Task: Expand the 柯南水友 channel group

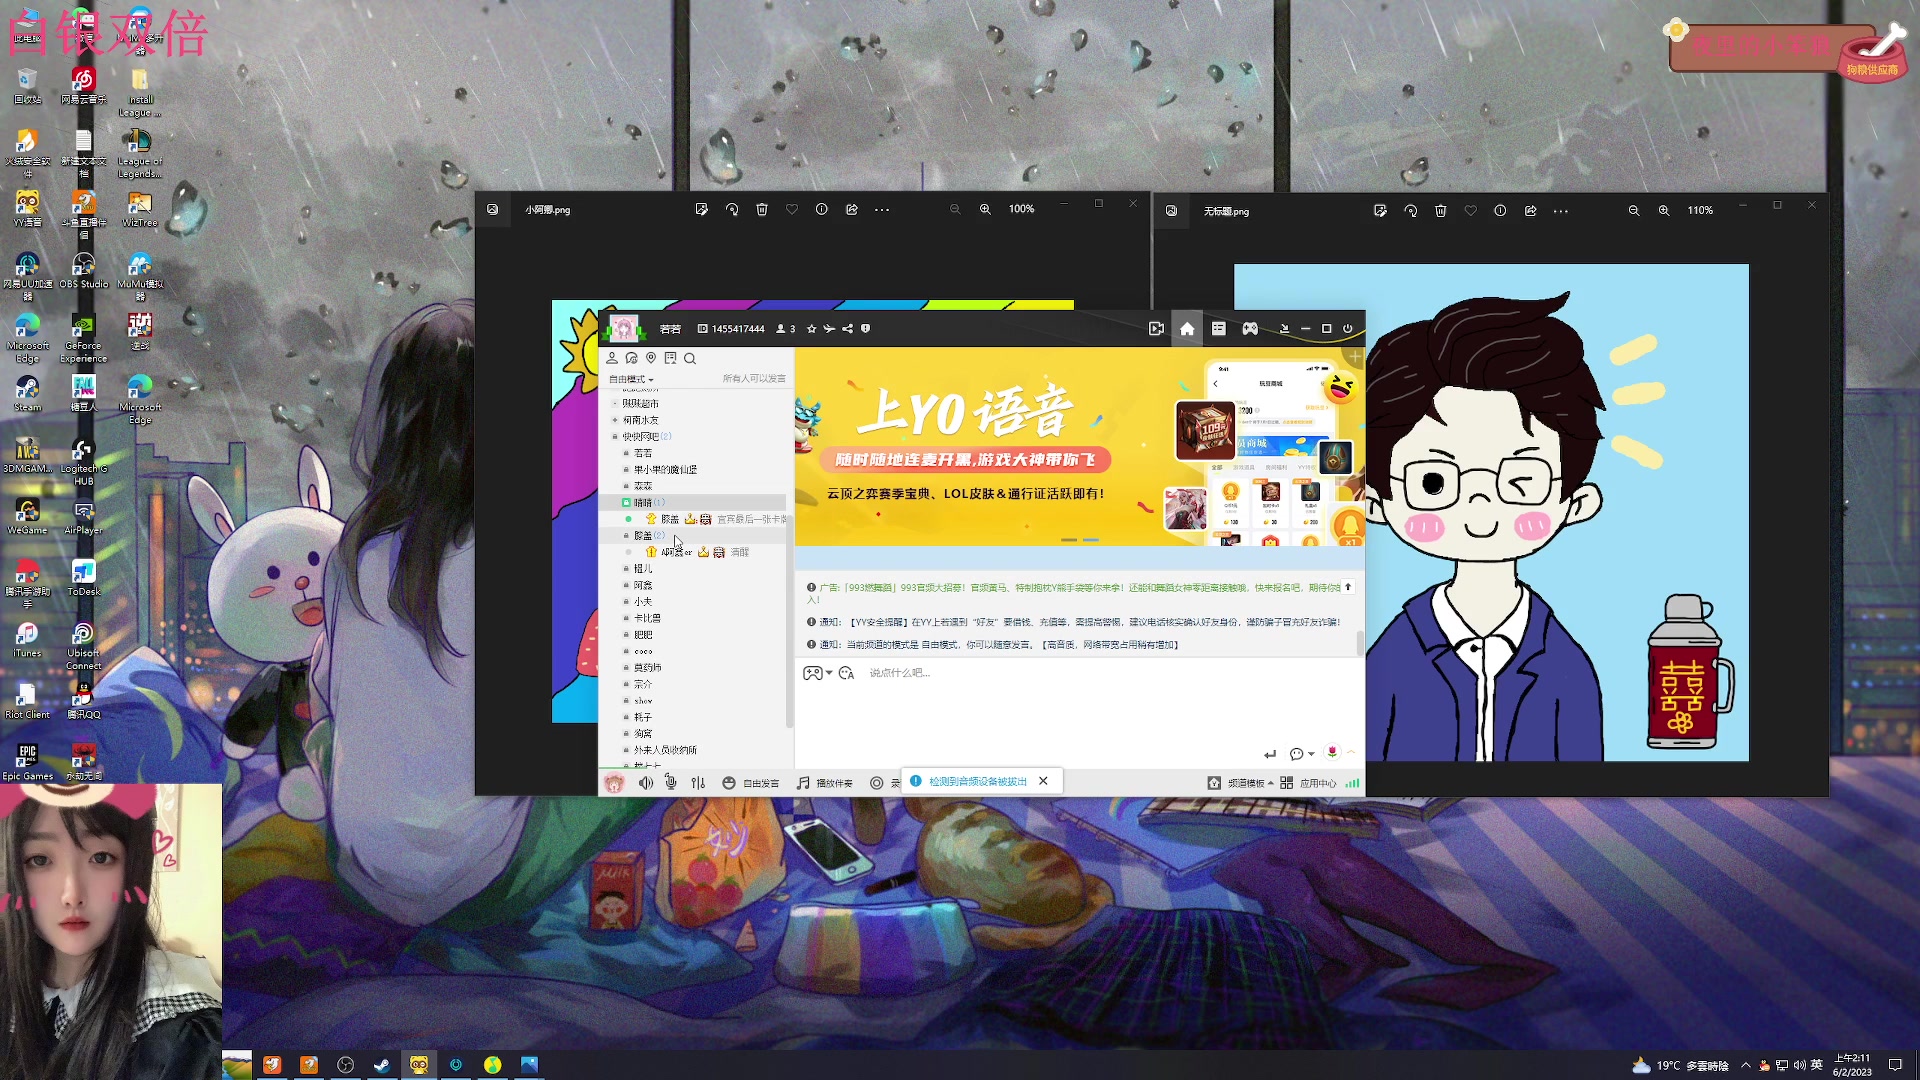Action: tap(615, 420)
